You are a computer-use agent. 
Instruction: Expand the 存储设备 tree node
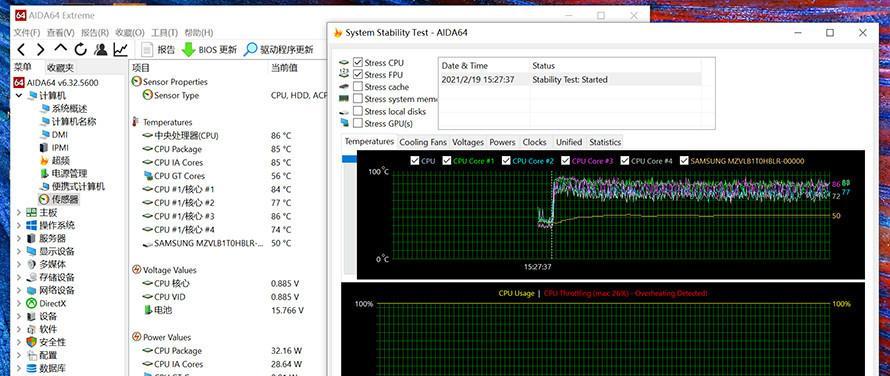19,277
